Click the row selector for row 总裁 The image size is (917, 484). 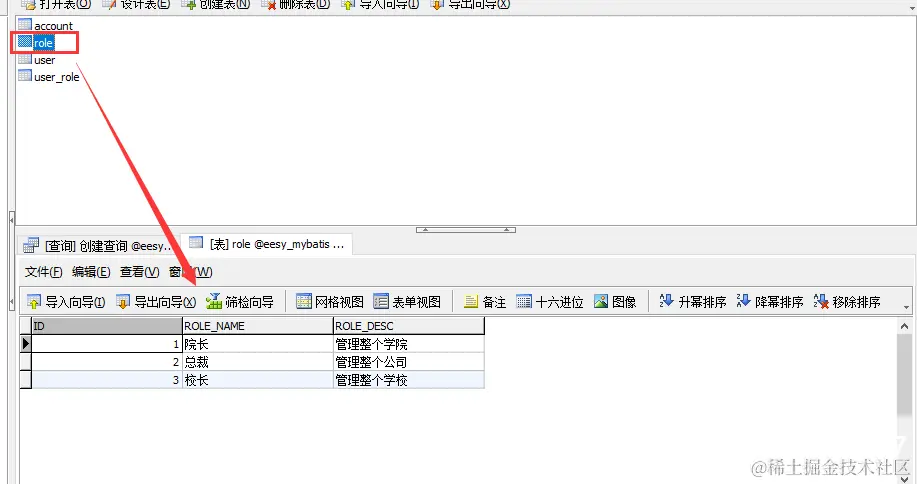(x=25, y=362)
